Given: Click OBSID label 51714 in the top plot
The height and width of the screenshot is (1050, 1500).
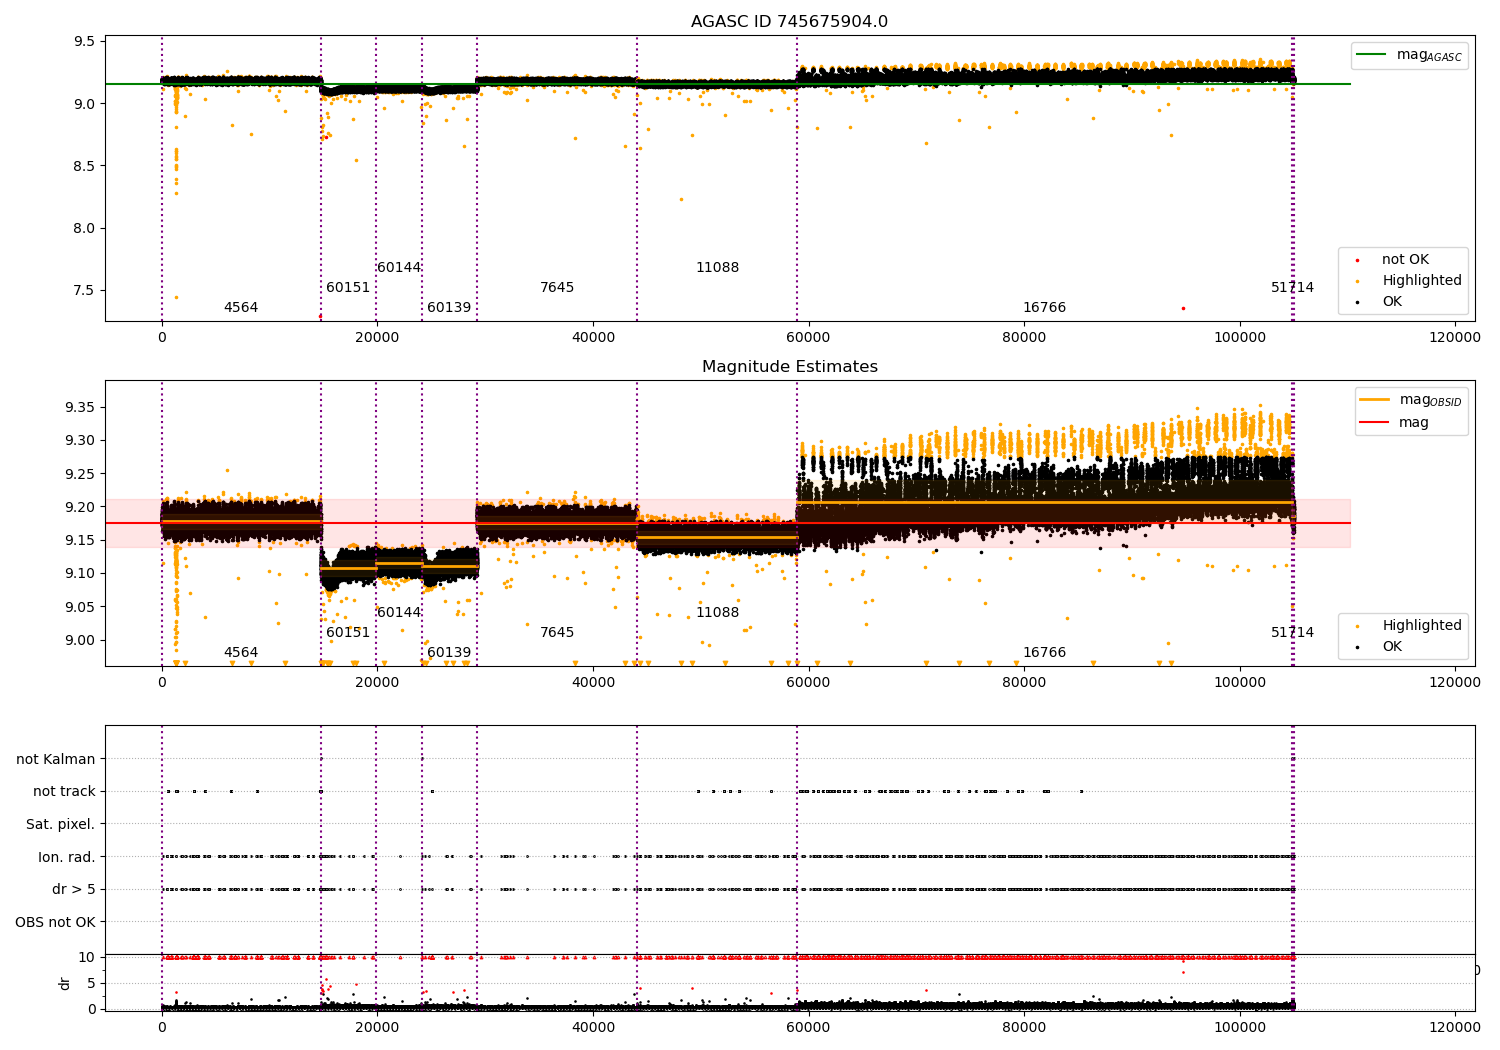Looking at the screenshot, I should coord(1293,288).
